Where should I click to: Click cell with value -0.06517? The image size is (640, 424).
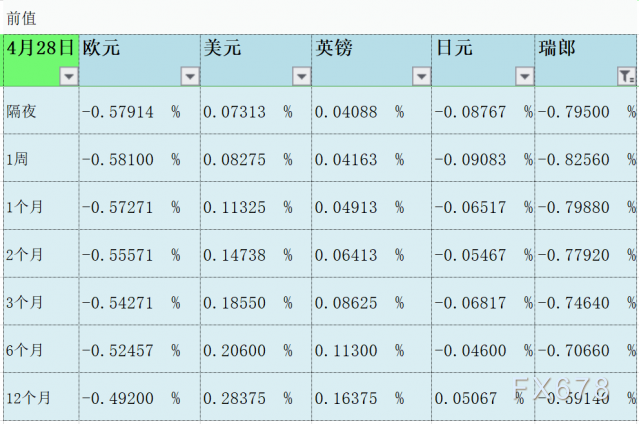click(483, 206)
